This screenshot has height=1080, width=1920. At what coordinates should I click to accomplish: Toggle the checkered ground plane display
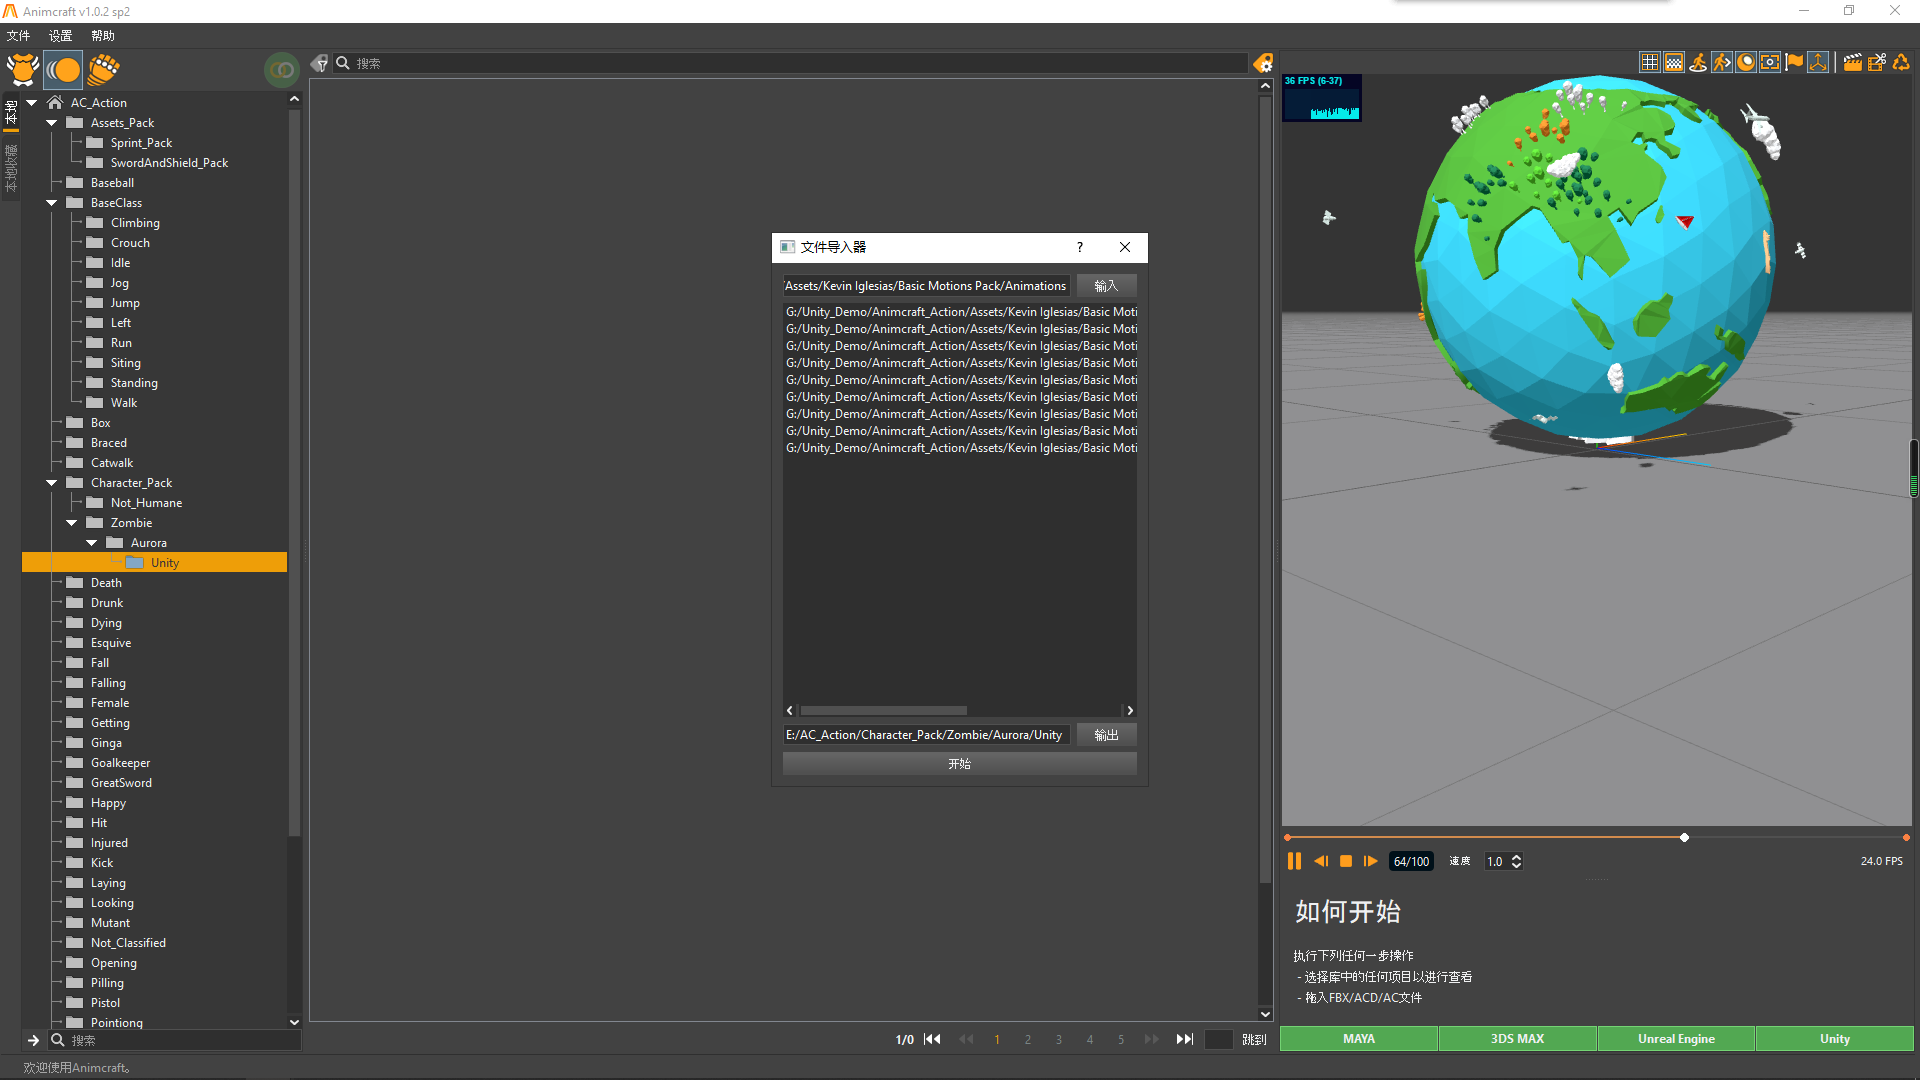click(1674, 62)
